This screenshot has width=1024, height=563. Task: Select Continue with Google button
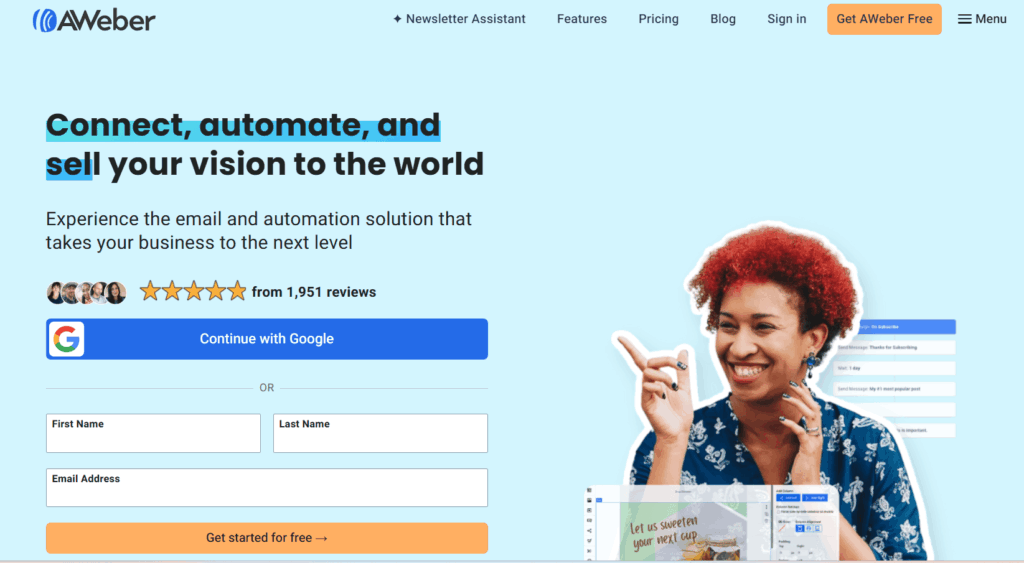click(x=266, y=339)
